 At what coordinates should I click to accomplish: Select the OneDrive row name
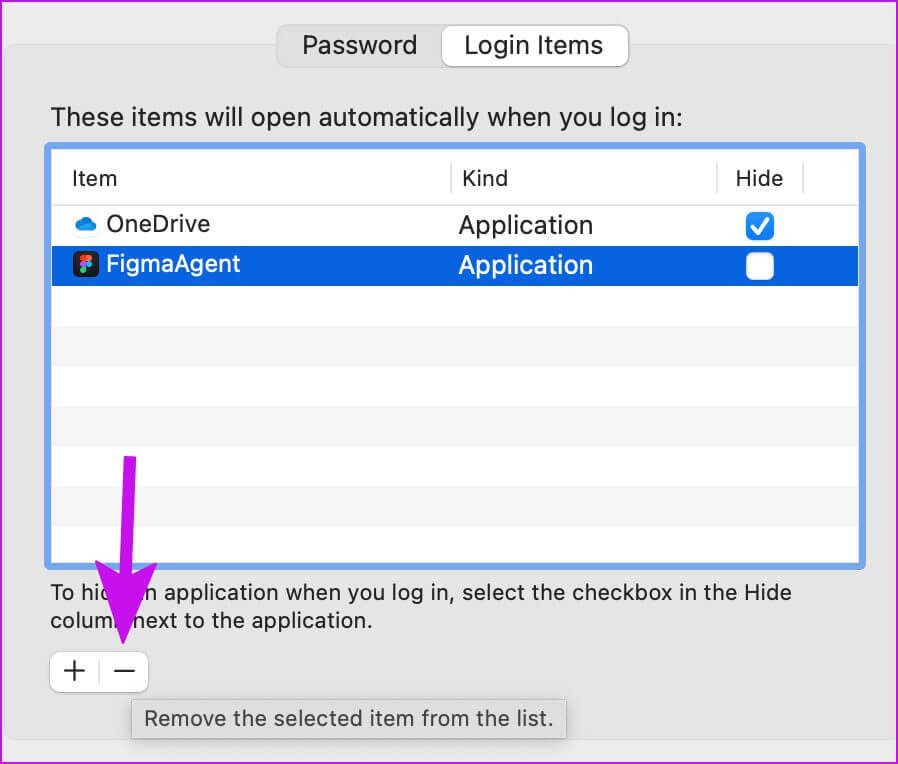click(x=158, y=224)
